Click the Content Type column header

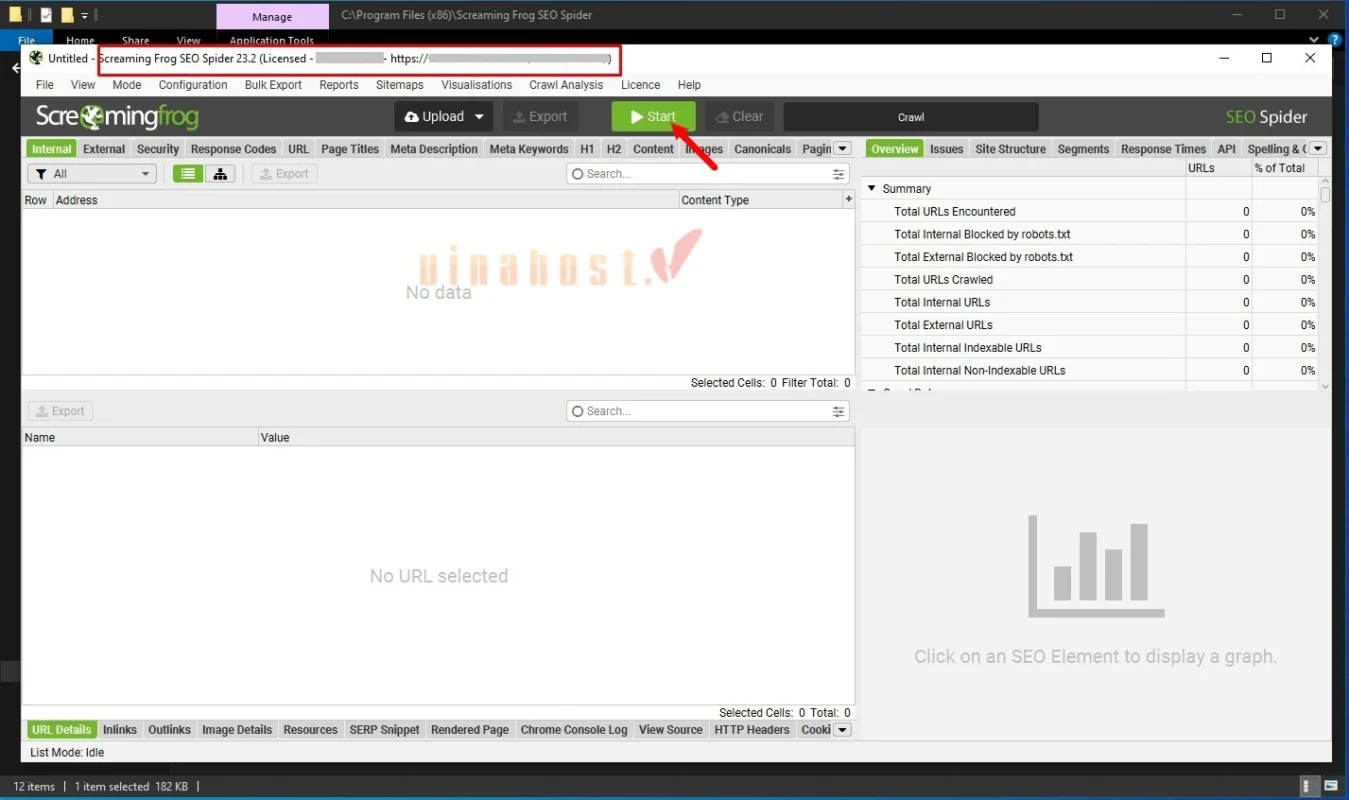(x=760, y=200)
